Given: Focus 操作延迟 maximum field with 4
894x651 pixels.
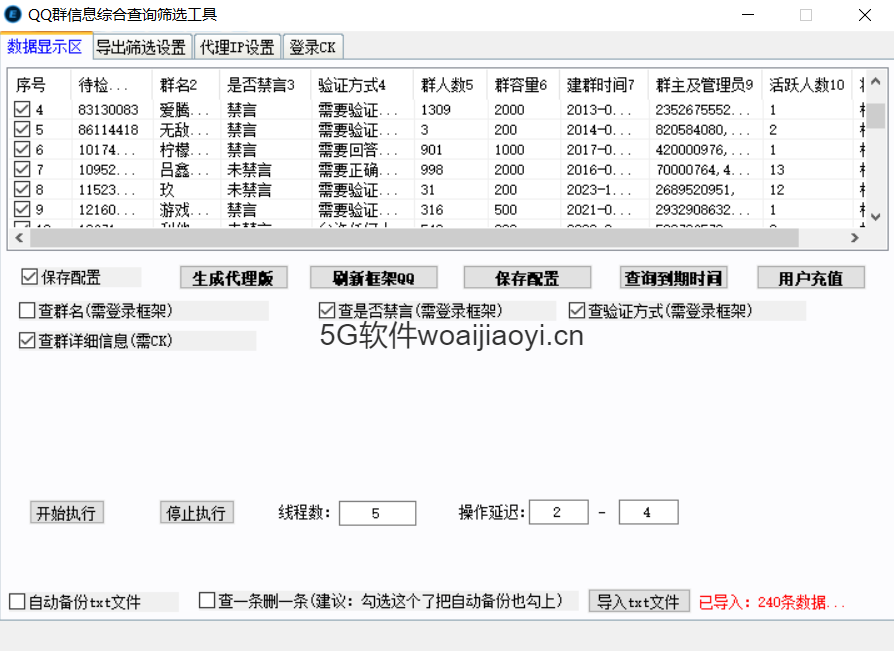Looking at the screenshot, I should [x=648, y=512].
